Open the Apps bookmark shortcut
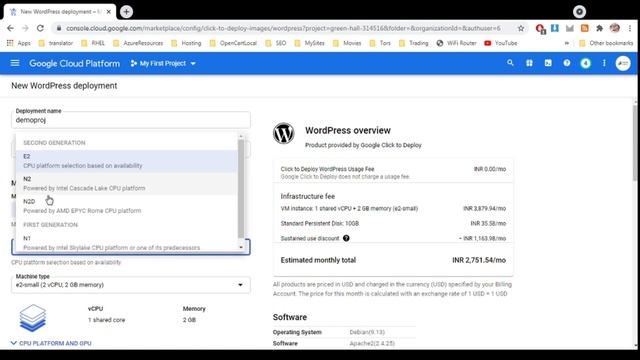The width and height of the screenshot is (640, 360). pos(18,43)
